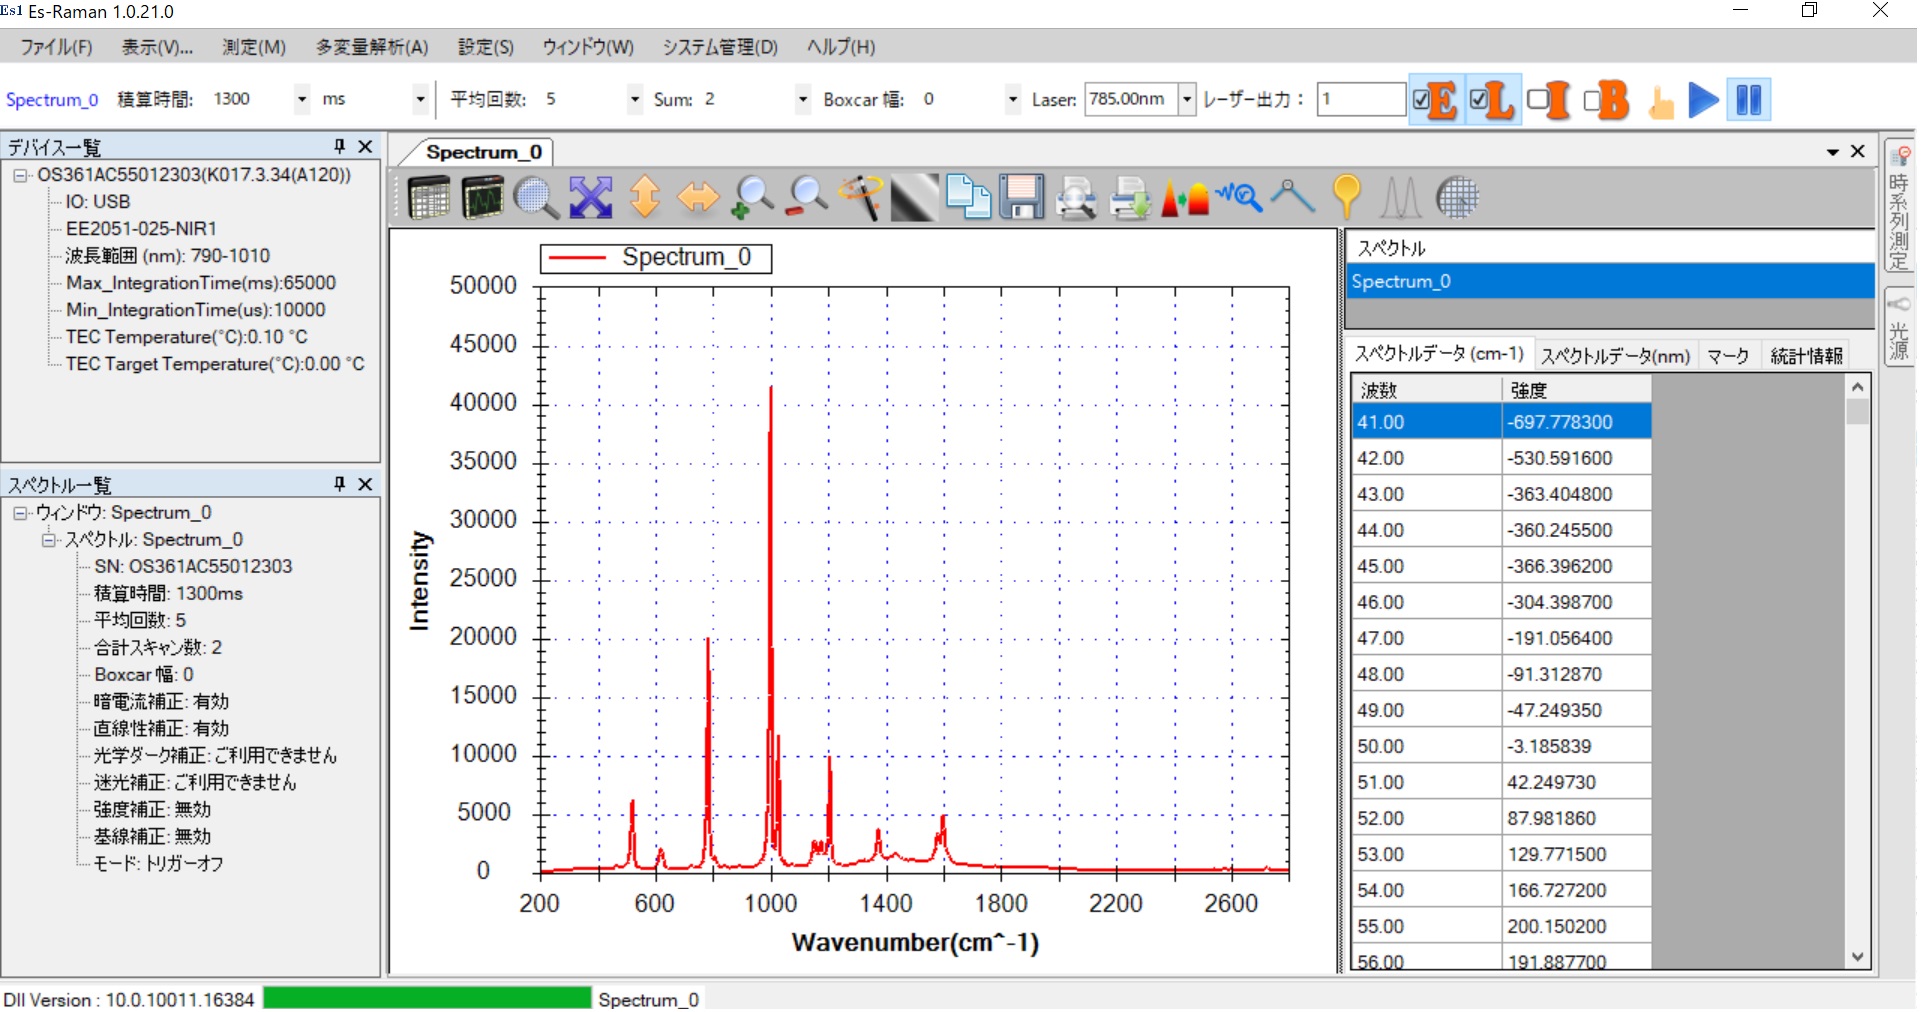The height and width of the screenshot is (1012, 1928).
Task: Click the save spectrum floppy disk icon
Action: coord(1021,197)
